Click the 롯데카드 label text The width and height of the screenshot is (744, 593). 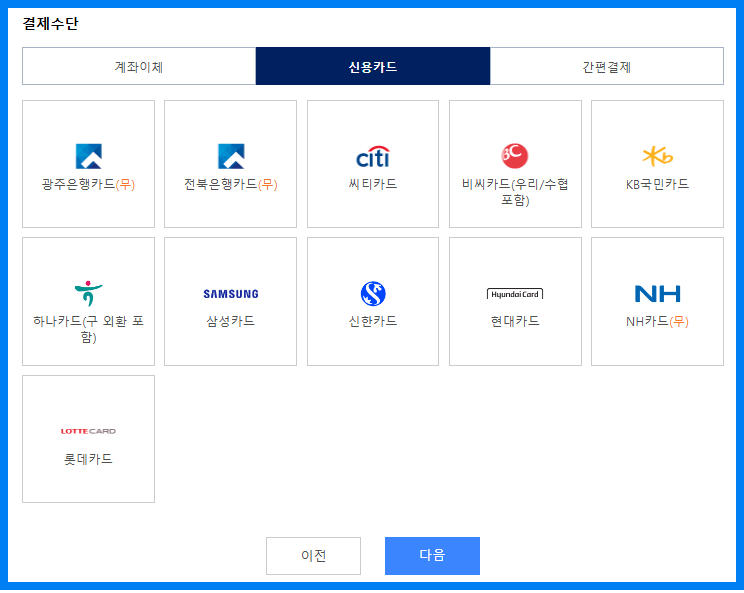click(x=88, y=459)
